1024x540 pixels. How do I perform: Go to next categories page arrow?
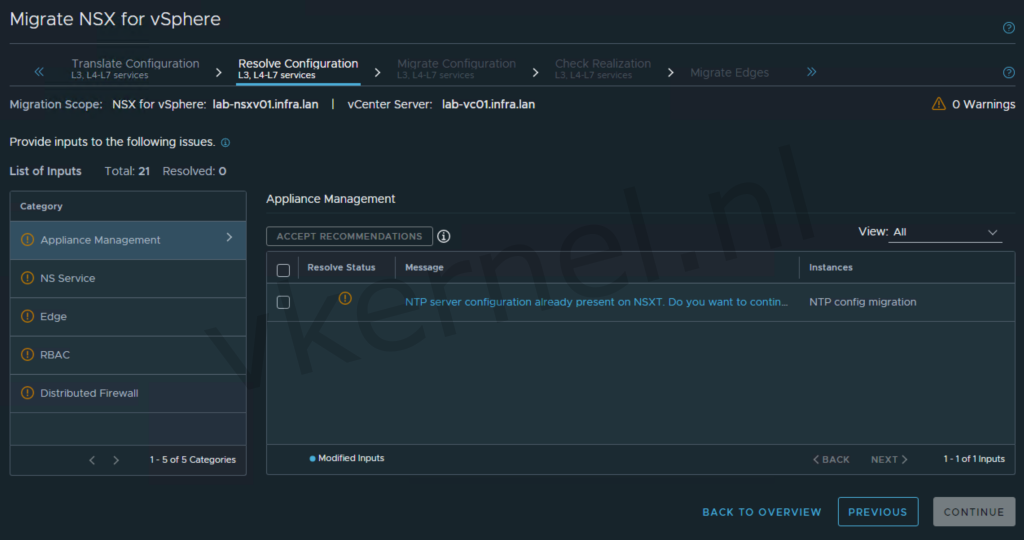tap(116, 460)
